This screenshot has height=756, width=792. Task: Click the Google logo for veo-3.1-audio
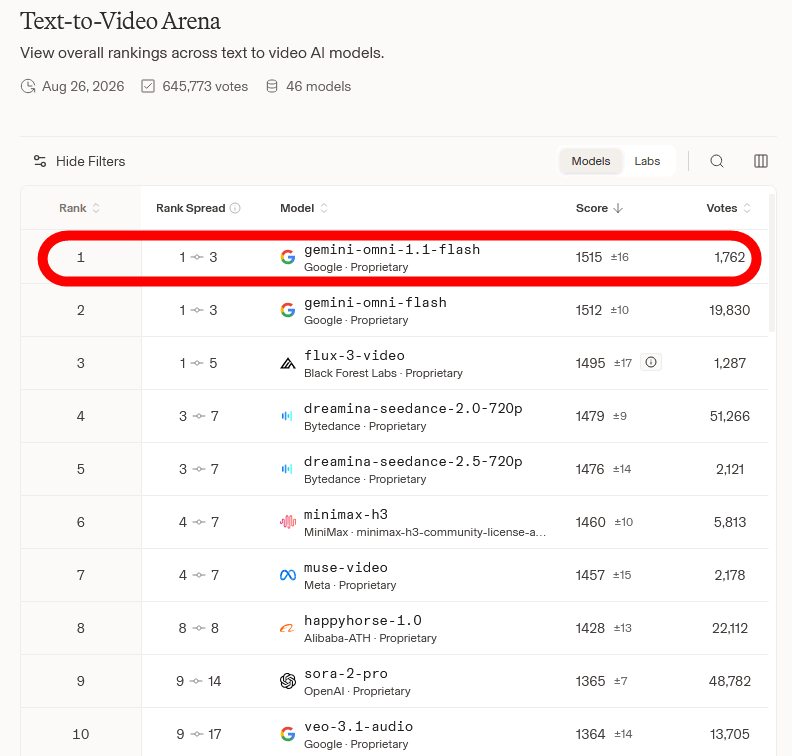tap(288, 734)
